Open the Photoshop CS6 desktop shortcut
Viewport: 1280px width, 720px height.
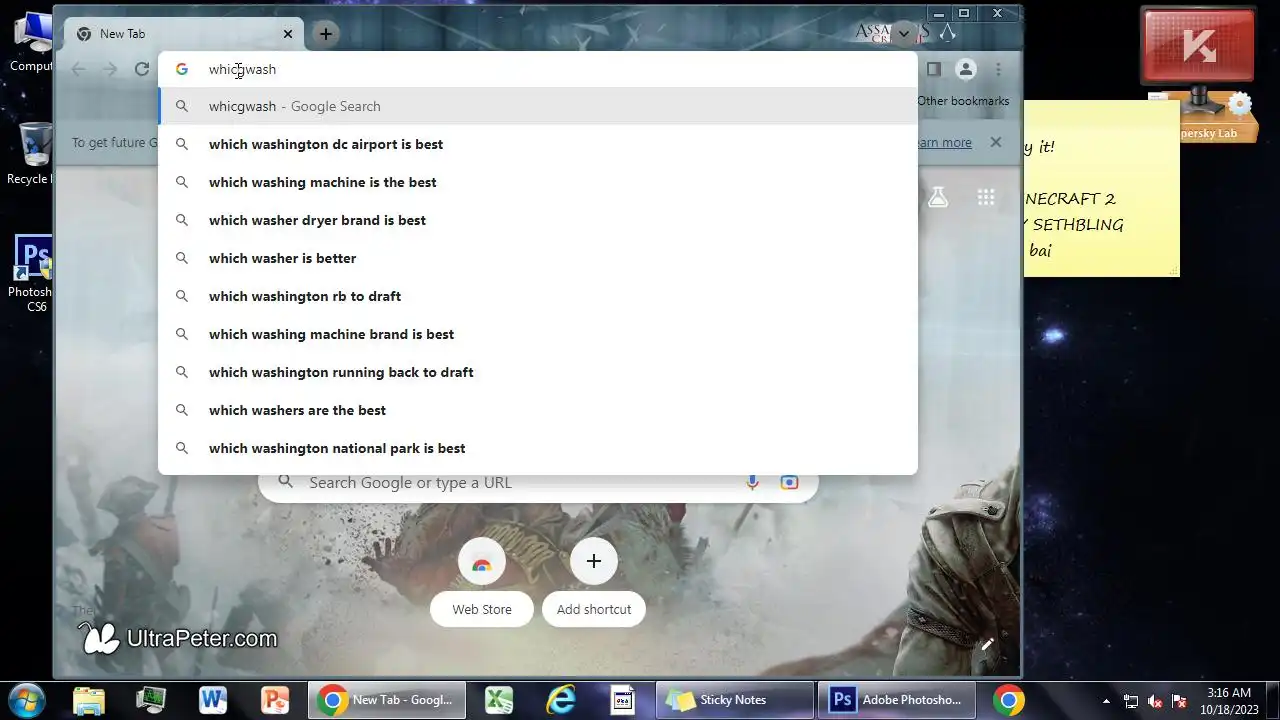(31, 274)
